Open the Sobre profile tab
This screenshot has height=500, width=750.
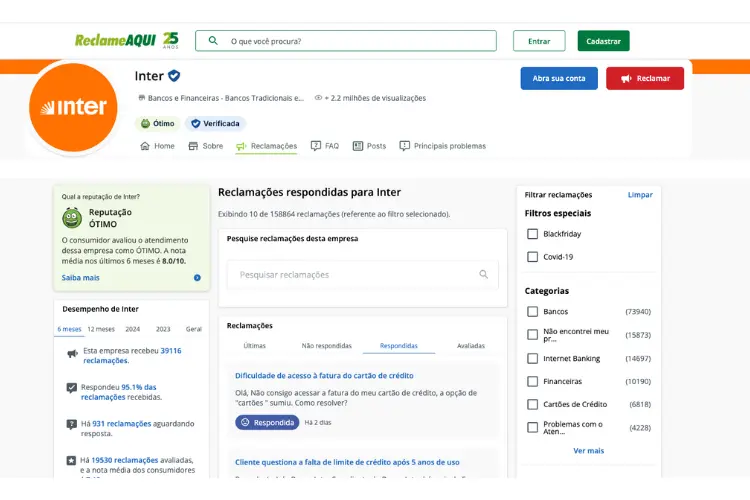[x=206, y=146]
